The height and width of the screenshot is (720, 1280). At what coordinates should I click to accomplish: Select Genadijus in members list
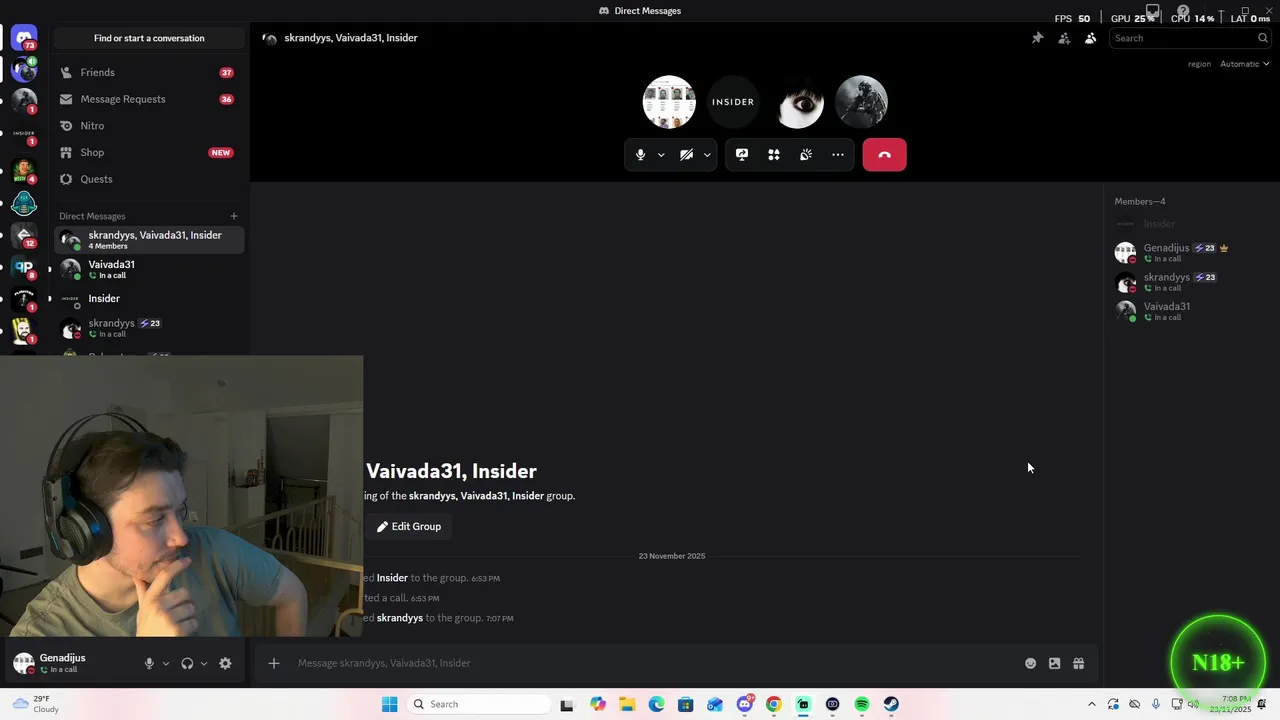(1187, 253)
